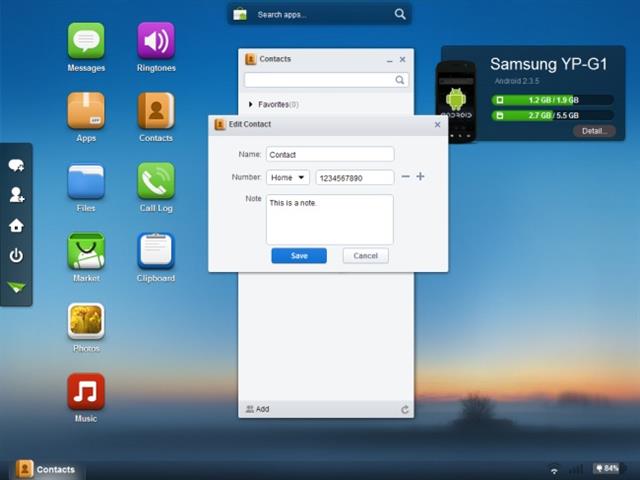This screenshot has height=480, width=640.
Task: Click the home icon in left sidebar
Action: (16, 226)
